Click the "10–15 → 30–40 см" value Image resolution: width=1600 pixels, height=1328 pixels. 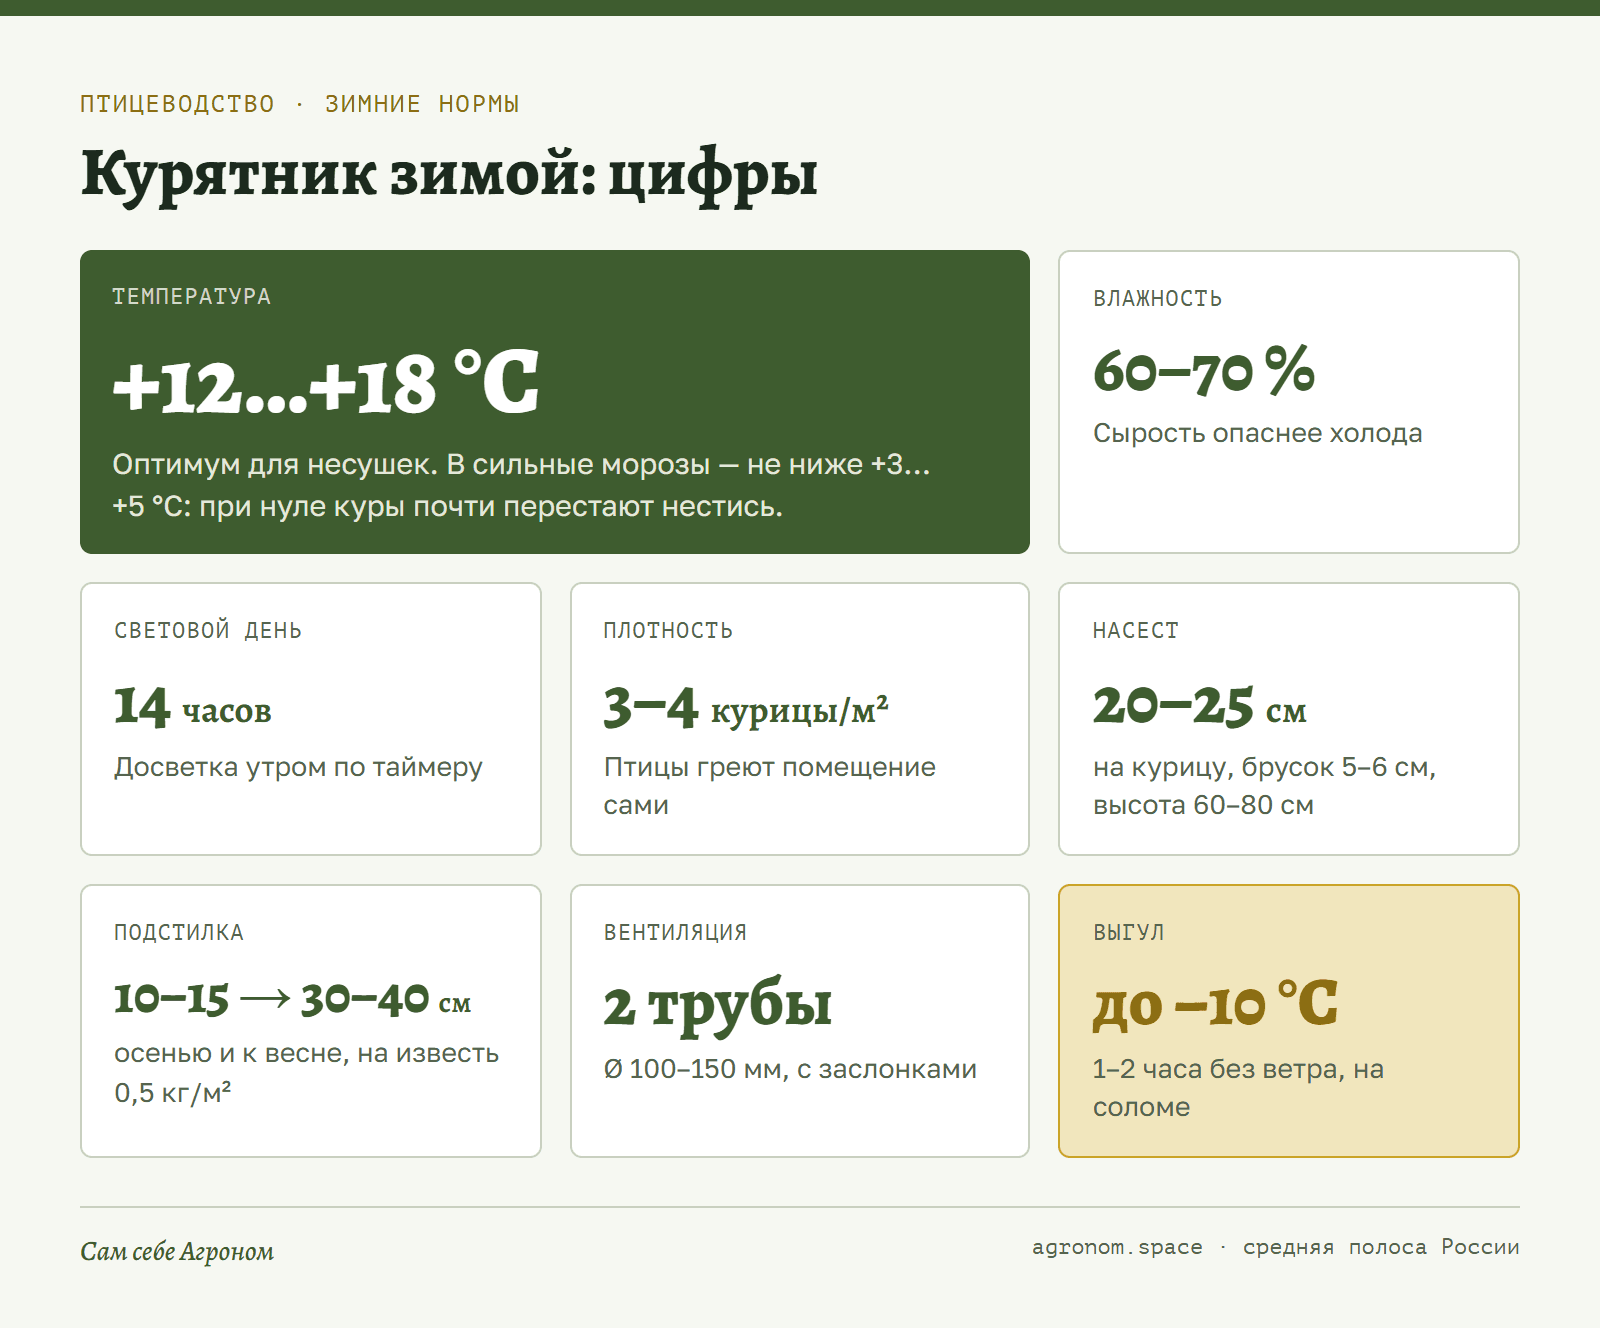pyautogui.click(x=292, y=998)
